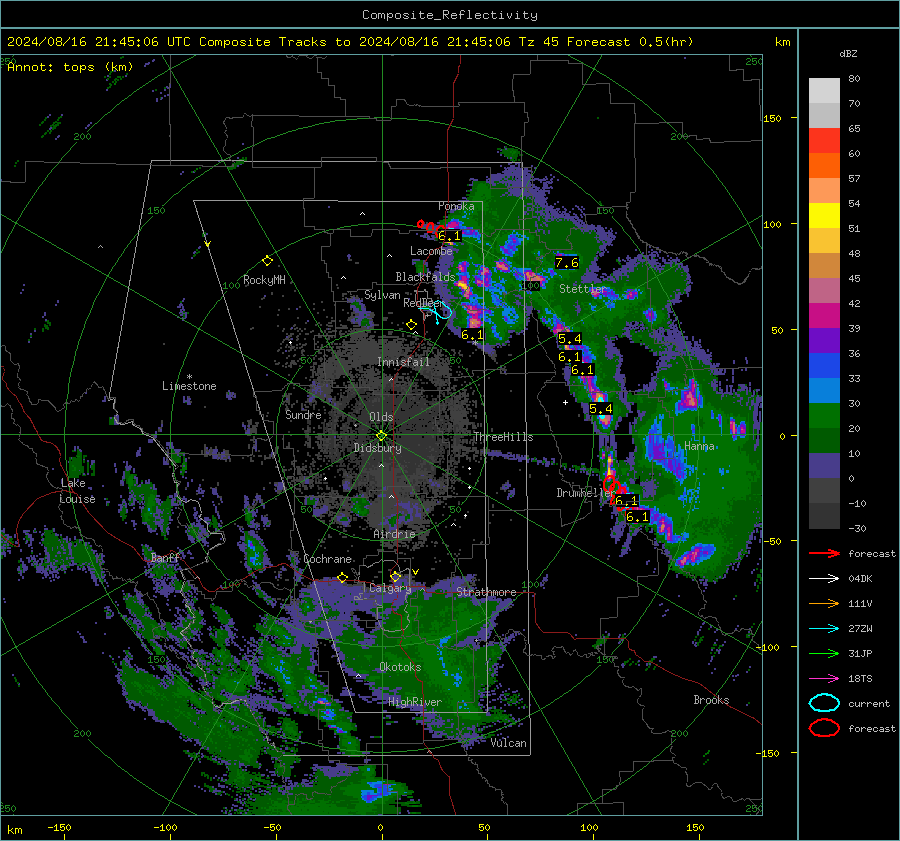The image size is (900, 841).
Task: Click the 6.1 storm top label under Ponoka
Action: click(449, 235)
